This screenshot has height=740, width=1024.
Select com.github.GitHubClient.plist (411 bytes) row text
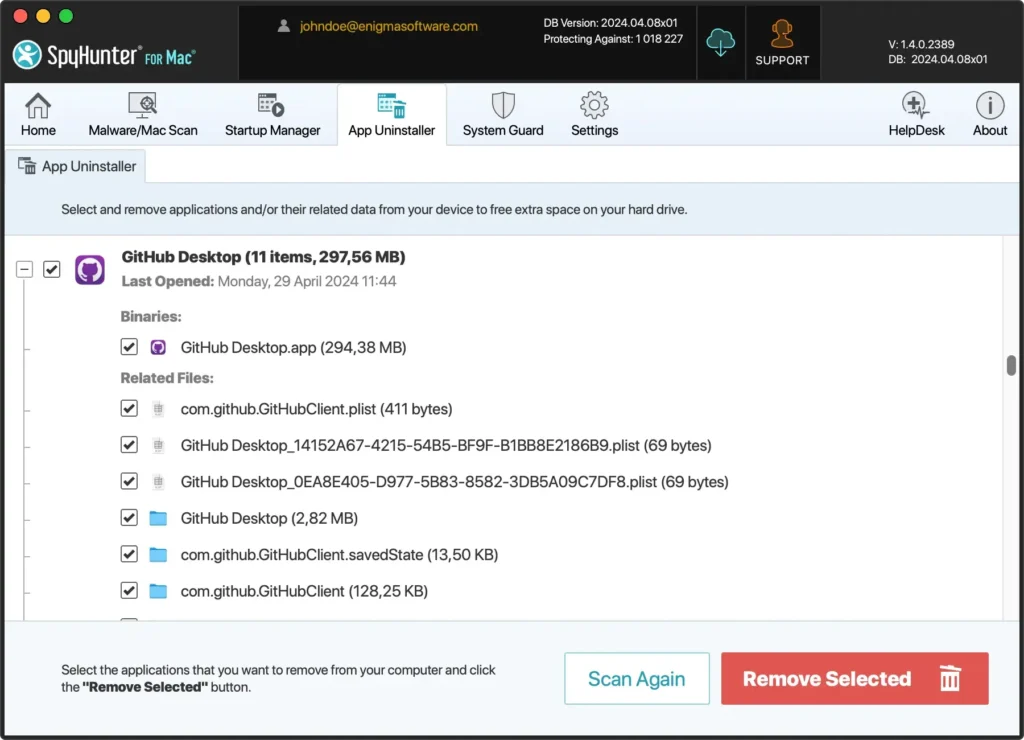[x=316, y=410]
